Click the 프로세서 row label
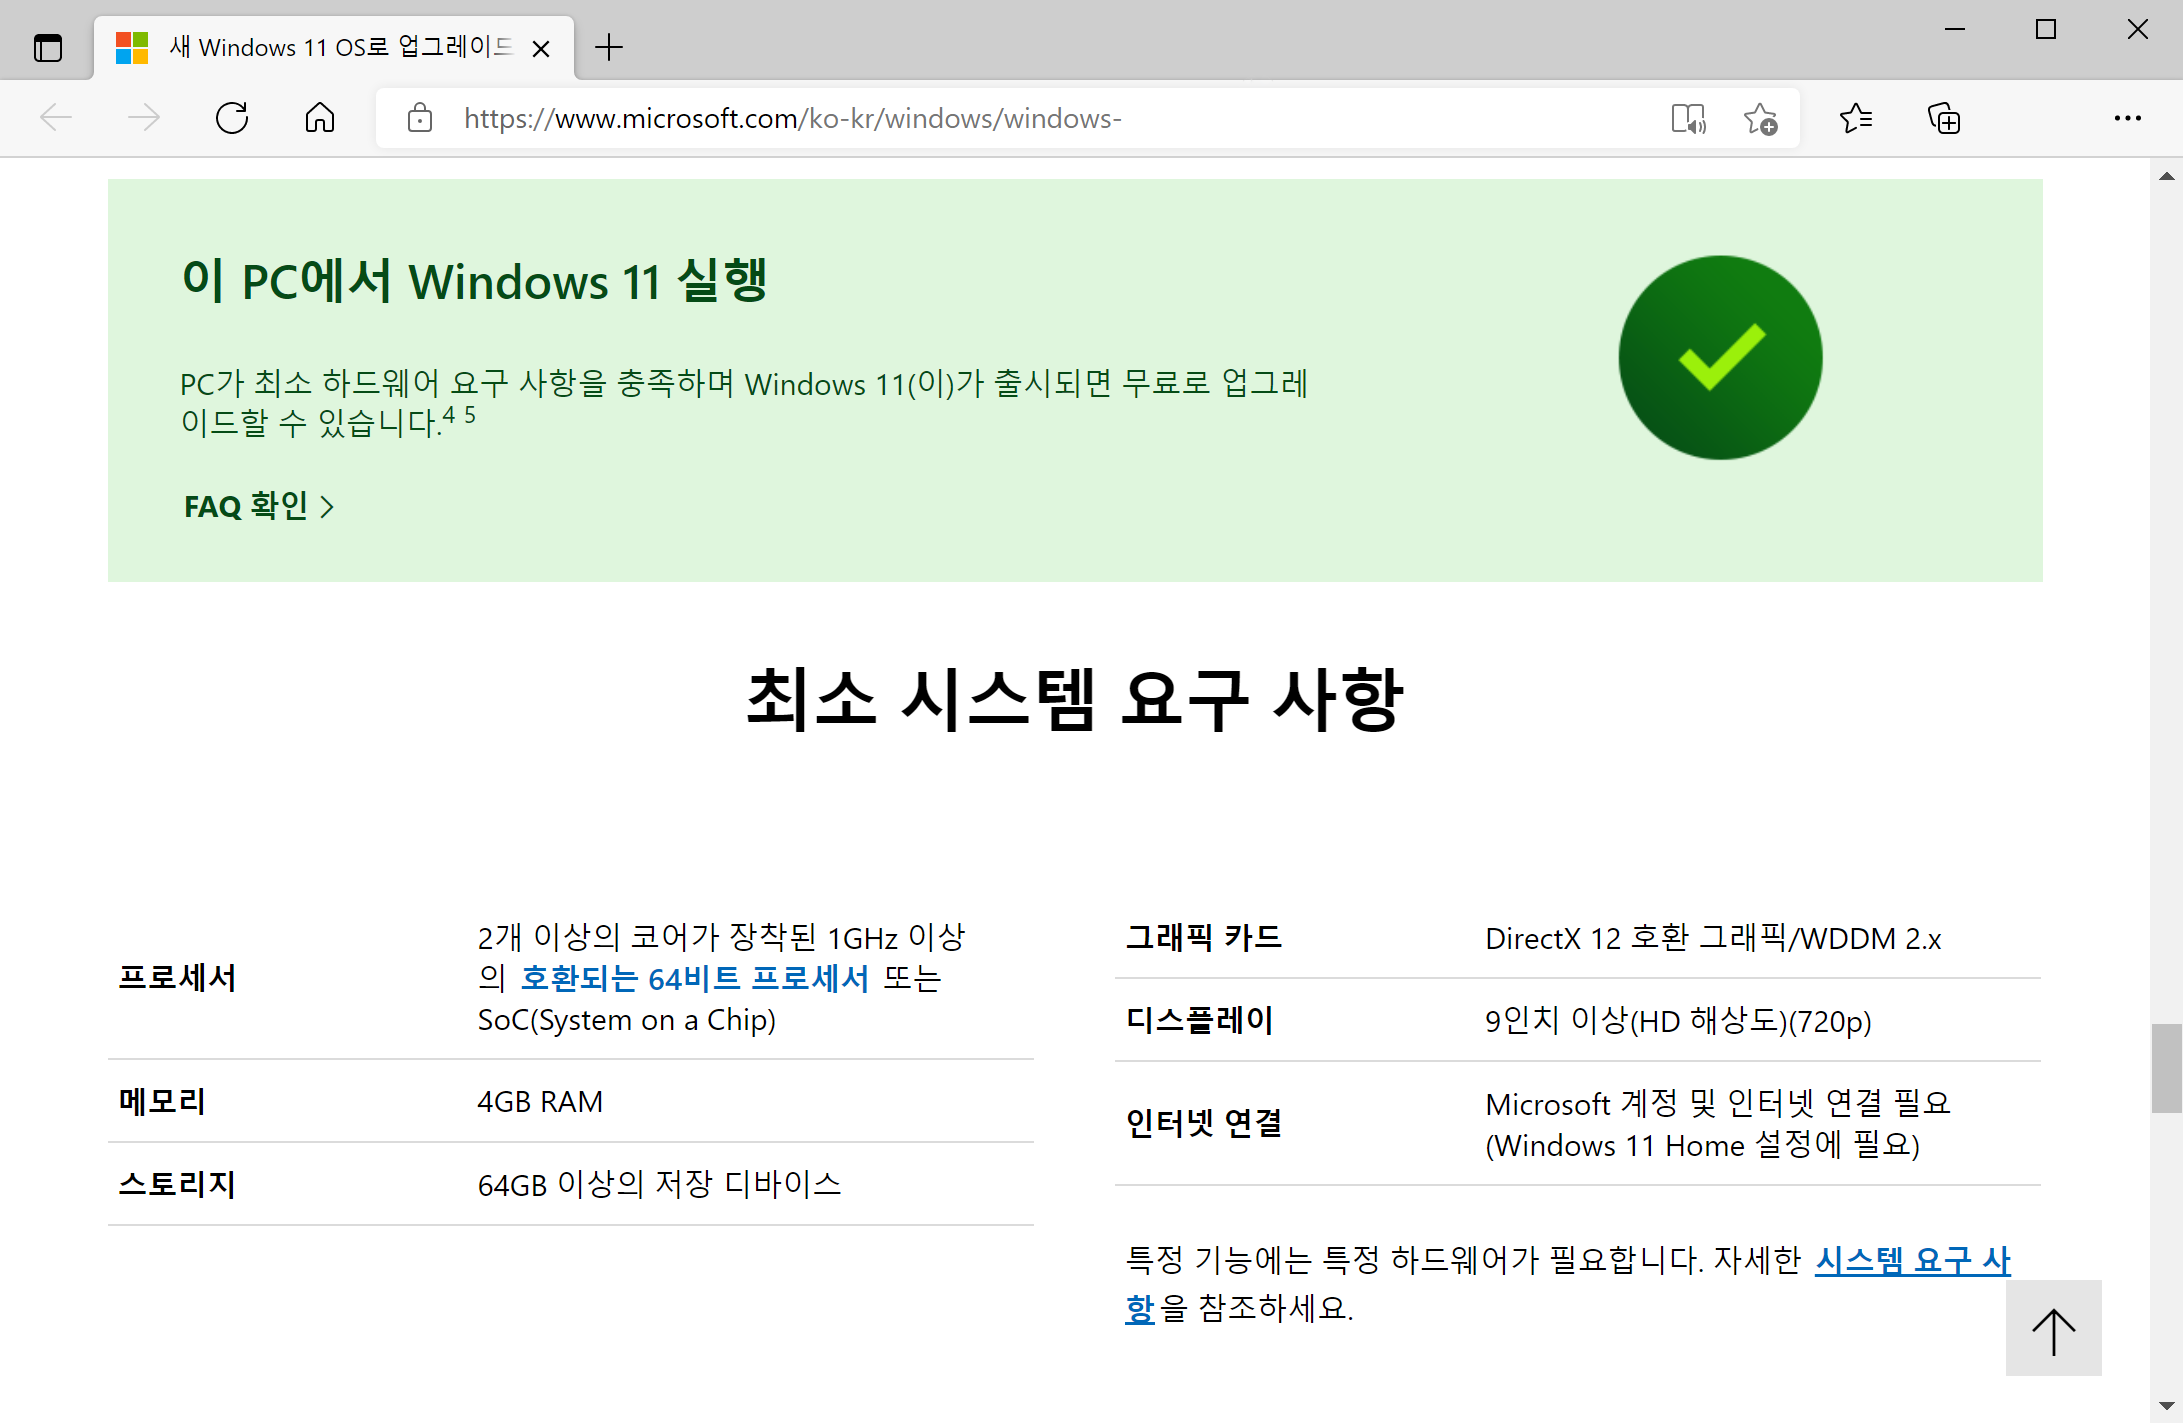 [177, 977]
